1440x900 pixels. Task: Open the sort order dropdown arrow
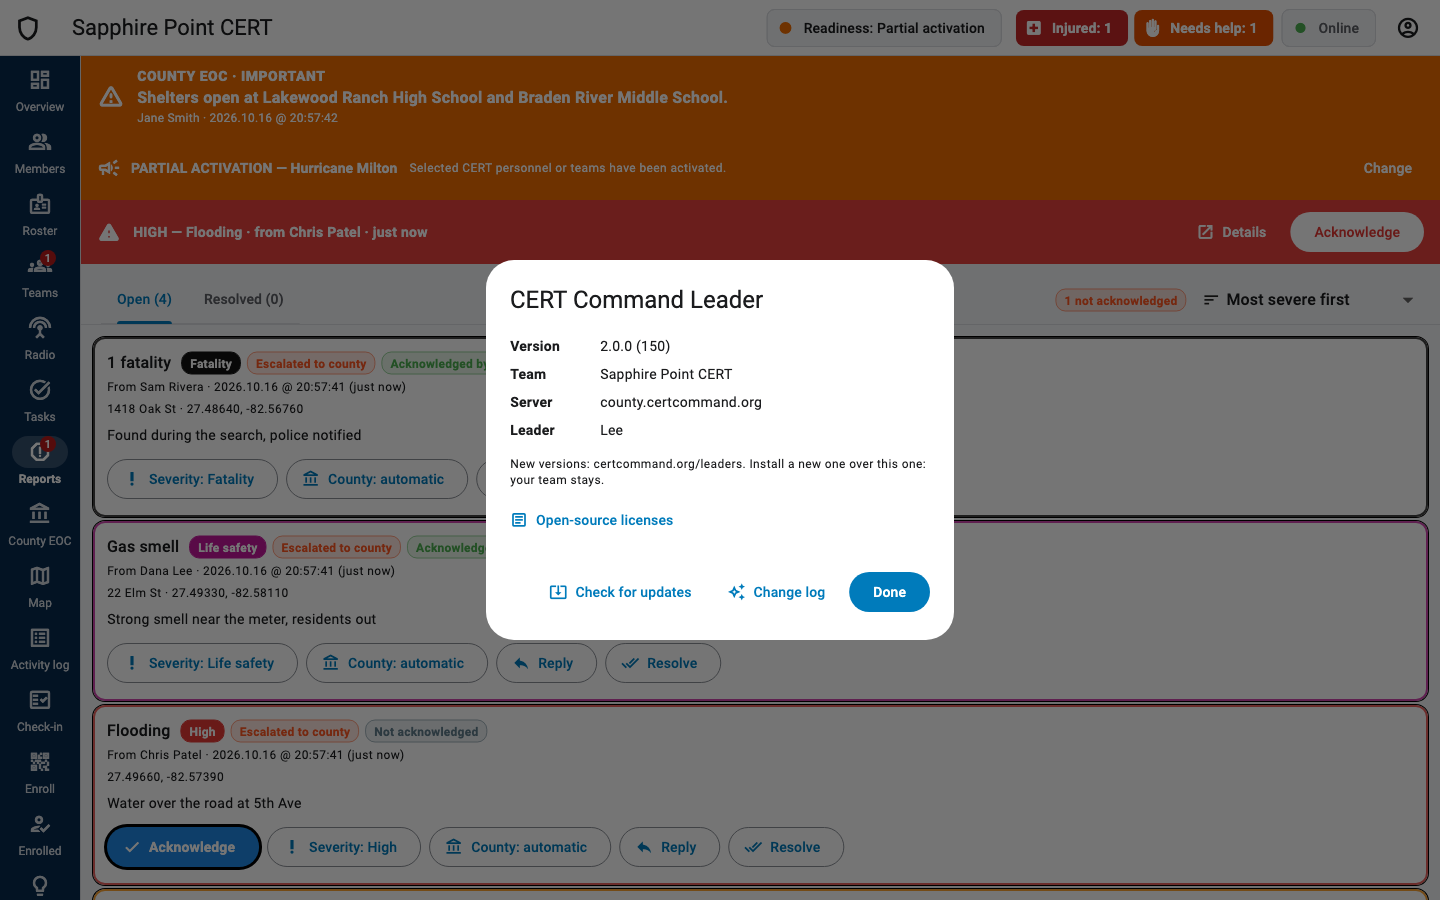[x=1408, y=300]
